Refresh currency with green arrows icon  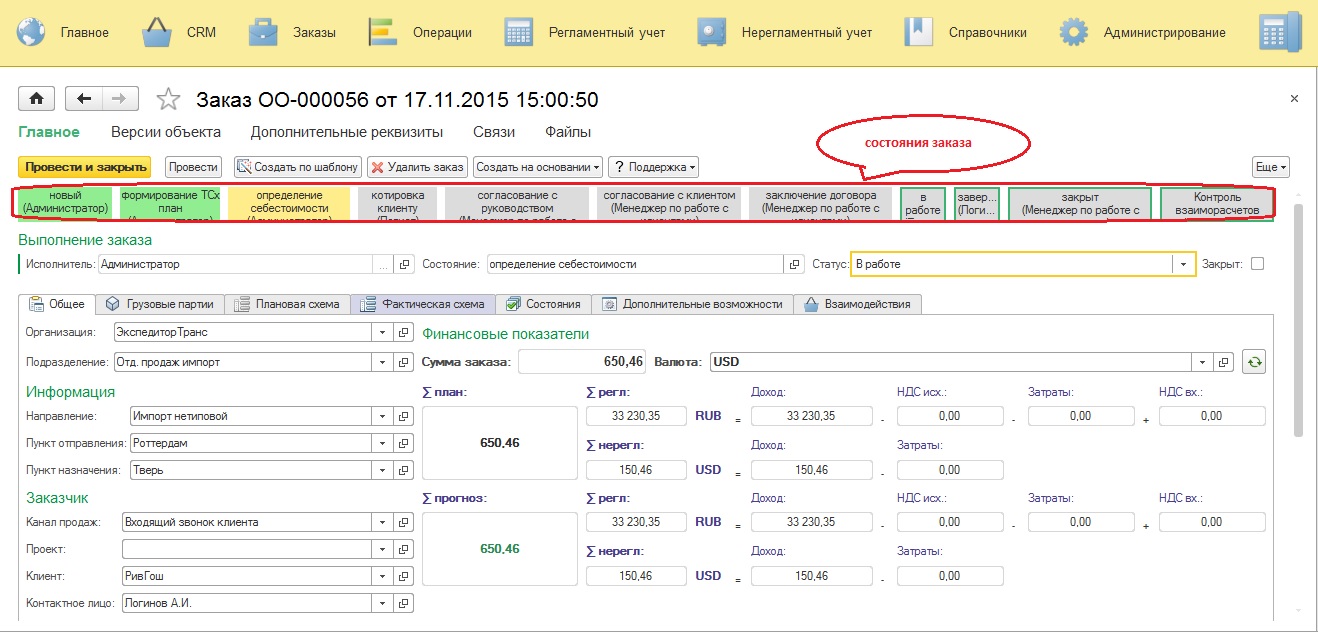click(x=1254, y=362)
